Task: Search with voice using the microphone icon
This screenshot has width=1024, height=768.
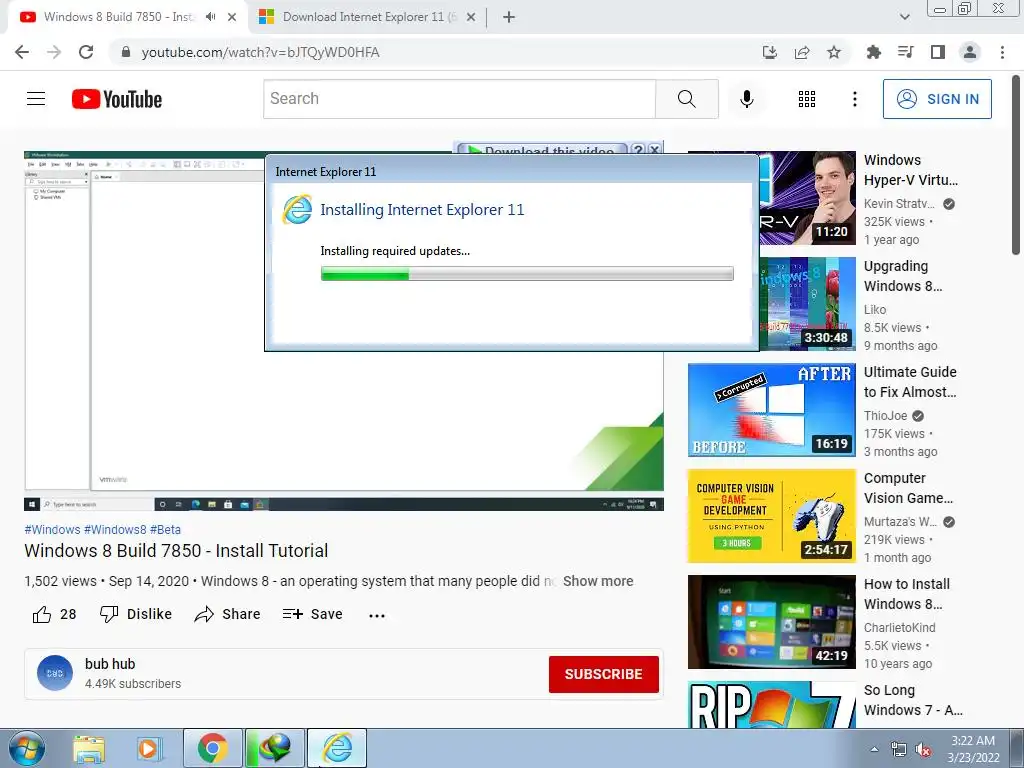Action: [746, 99]
